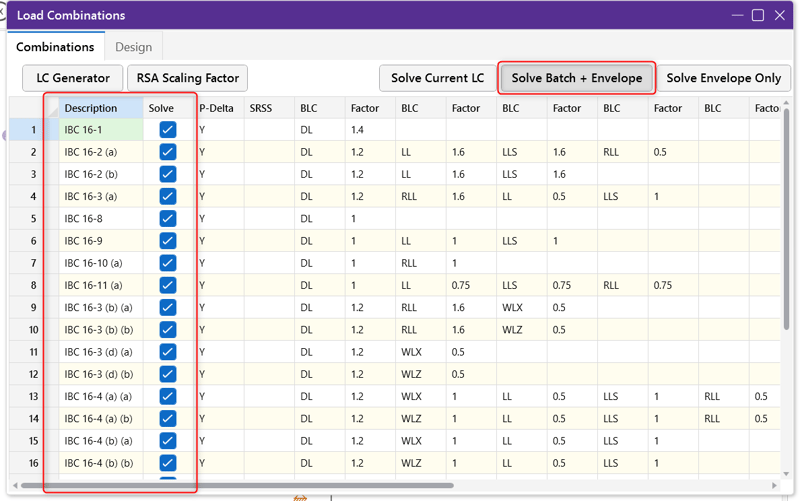The height and width of the screenshot is (501, 800).
Task: Toggle Solve checkbox for IBC 16-8 row
Action: point(167,219)
